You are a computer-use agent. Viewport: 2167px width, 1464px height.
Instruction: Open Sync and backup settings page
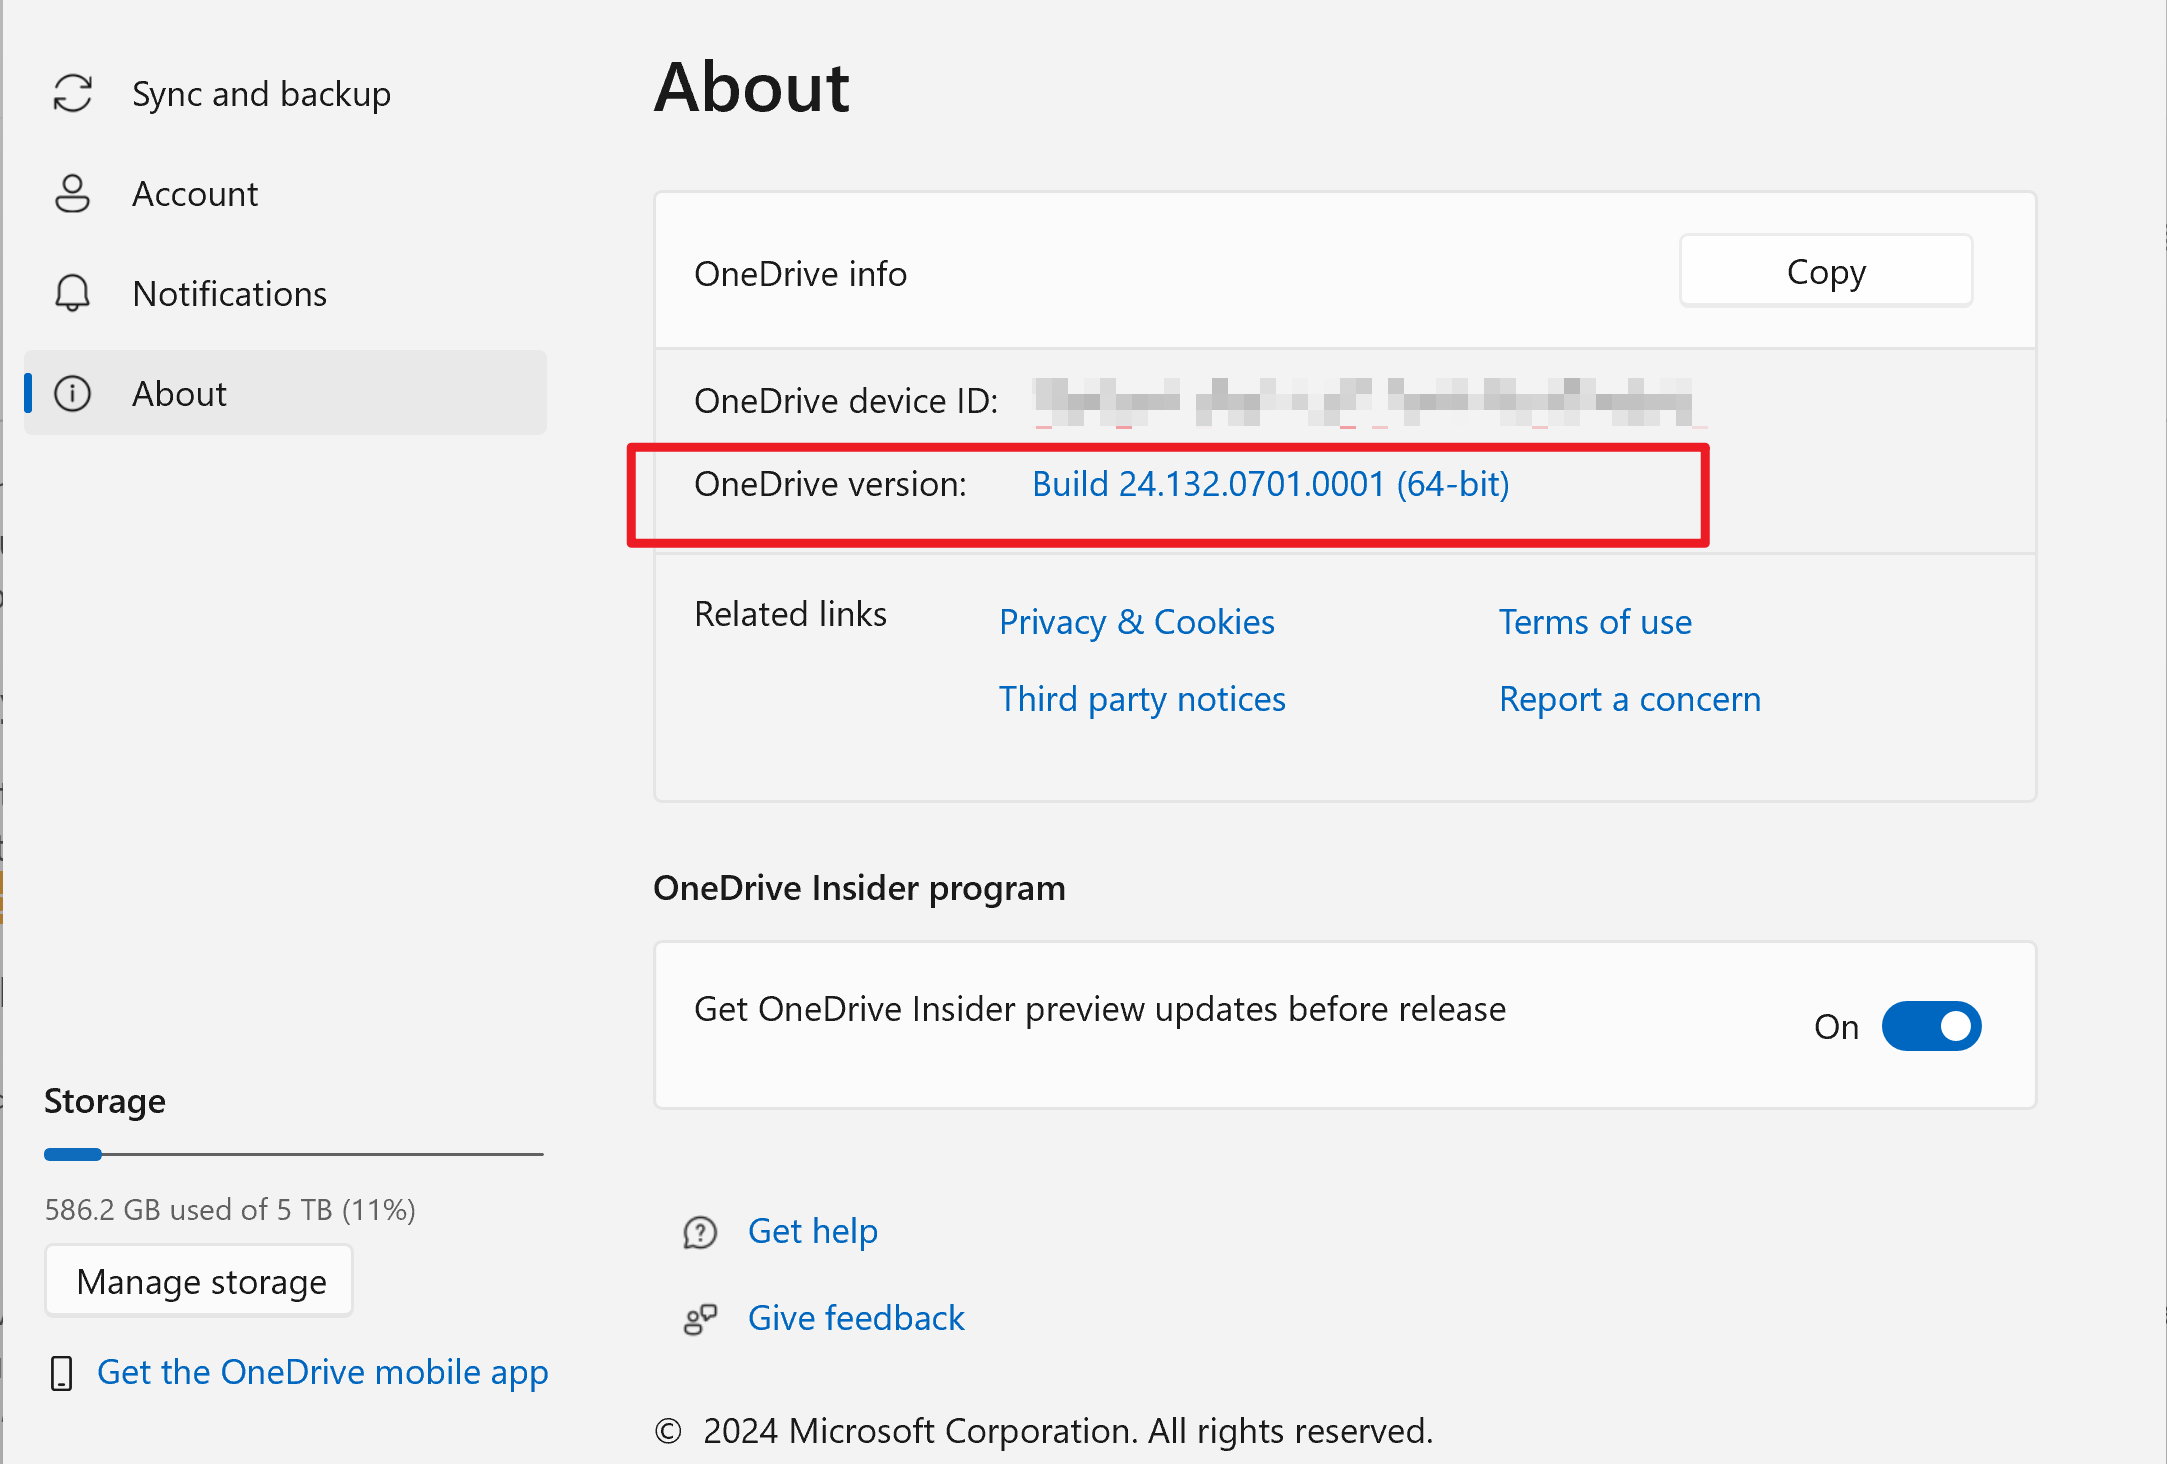[x=285, y=93]
